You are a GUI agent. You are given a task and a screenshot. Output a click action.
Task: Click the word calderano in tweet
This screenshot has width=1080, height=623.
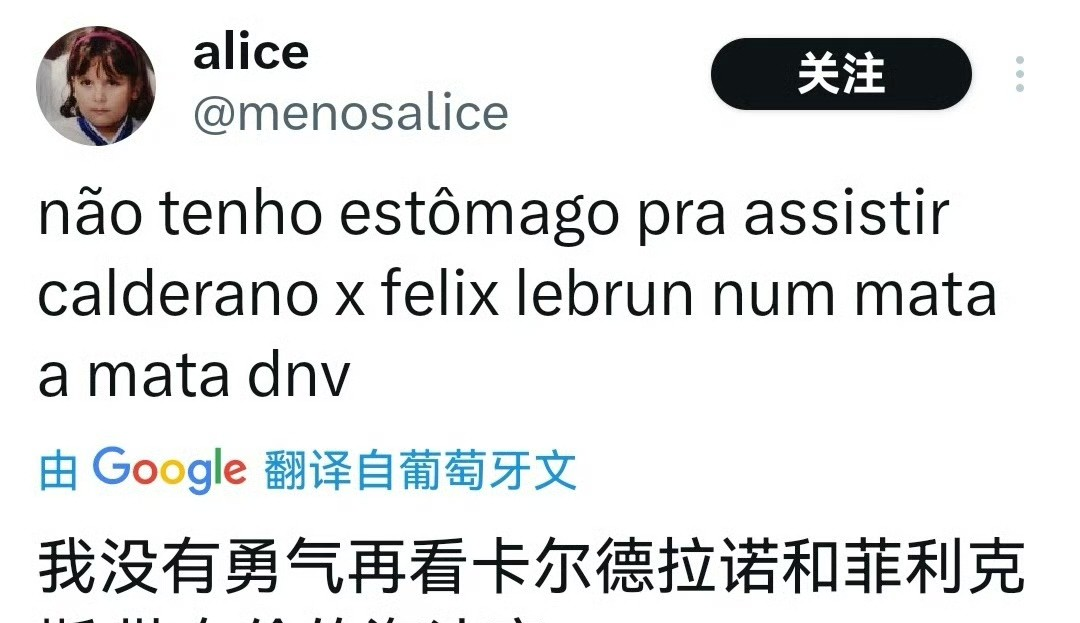178,294
